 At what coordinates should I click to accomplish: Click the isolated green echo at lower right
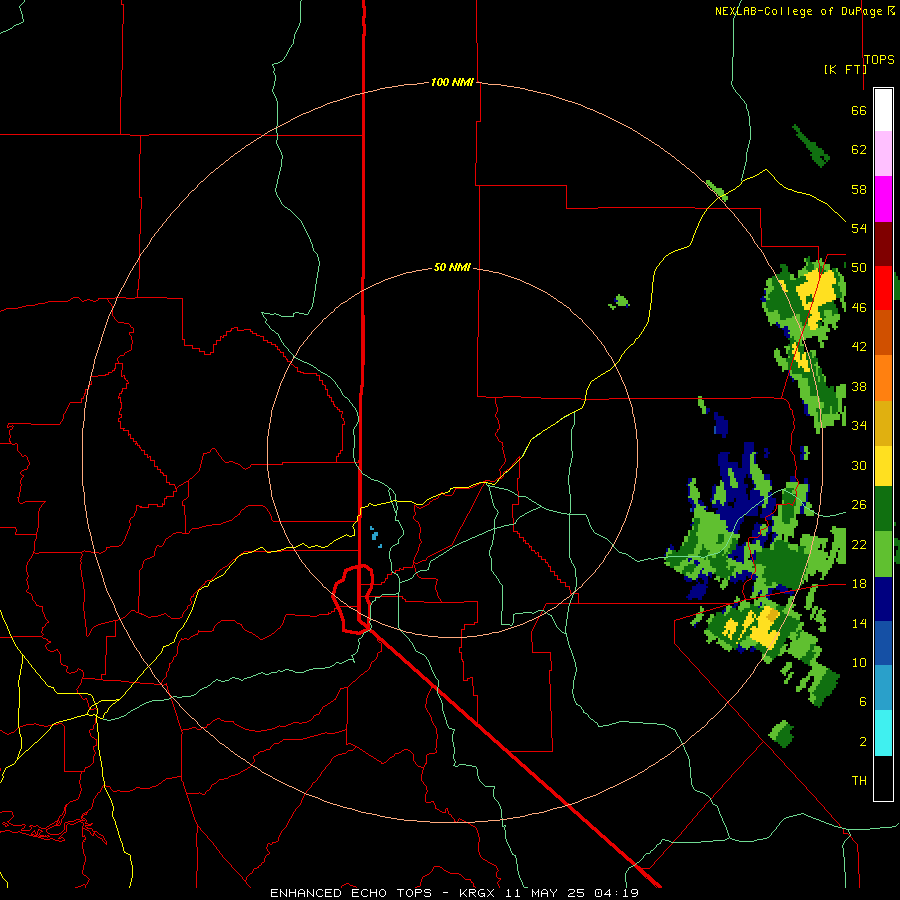[781, 734]
